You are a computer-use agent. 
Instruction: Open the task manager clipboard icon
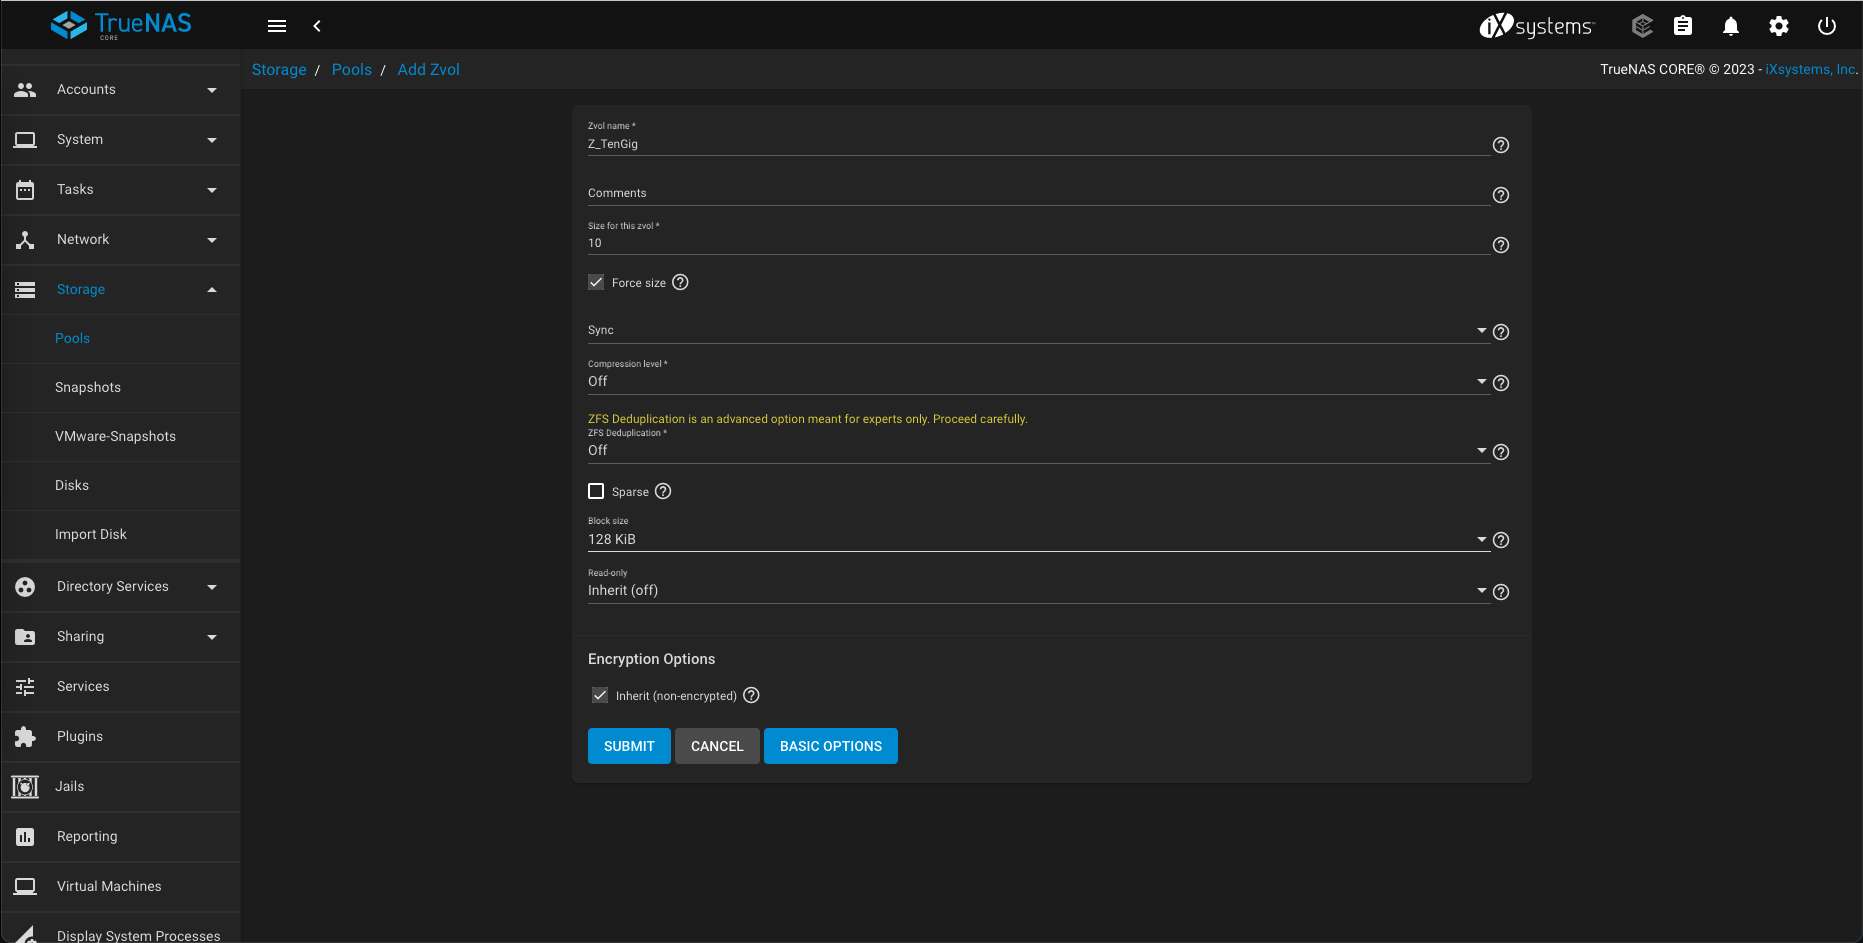[1683, 26]
